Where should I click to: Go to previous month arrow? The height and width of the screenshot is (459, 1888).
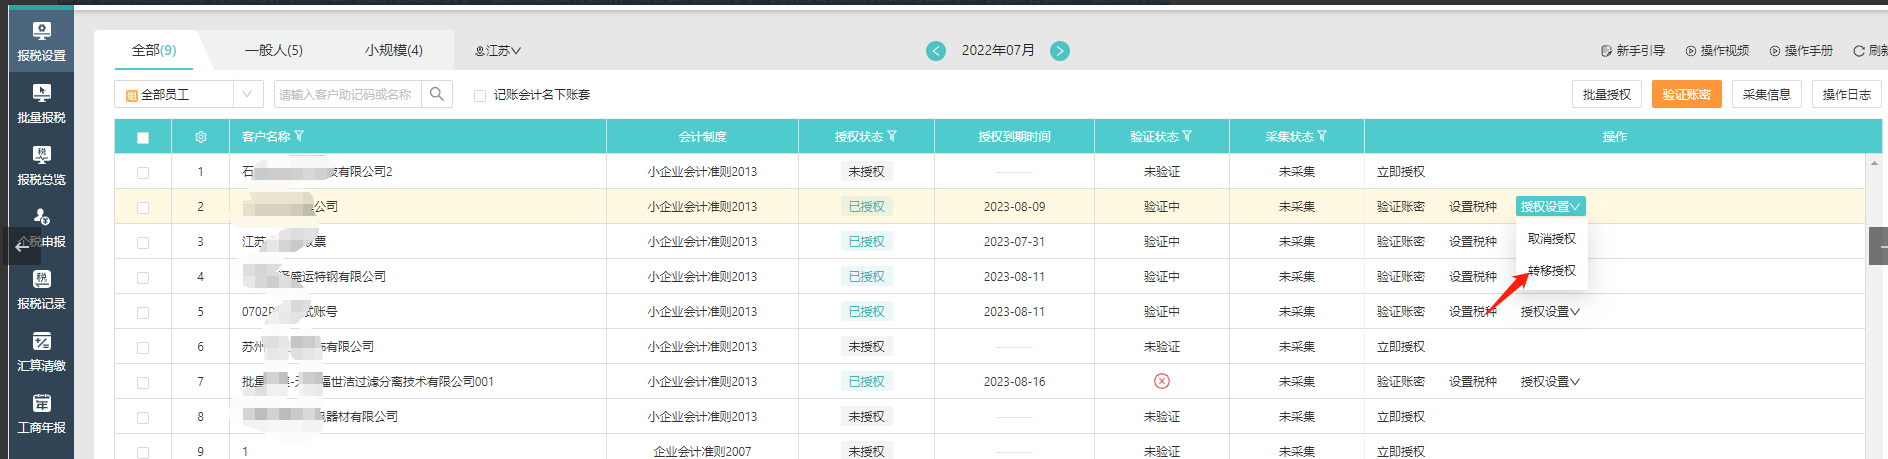tap(936, 51)
